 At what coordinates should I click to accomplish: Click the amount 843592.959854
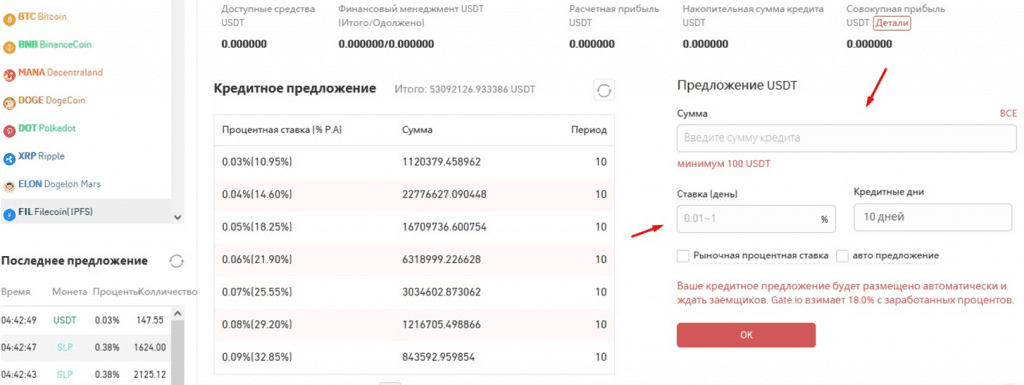click(439, 357)
